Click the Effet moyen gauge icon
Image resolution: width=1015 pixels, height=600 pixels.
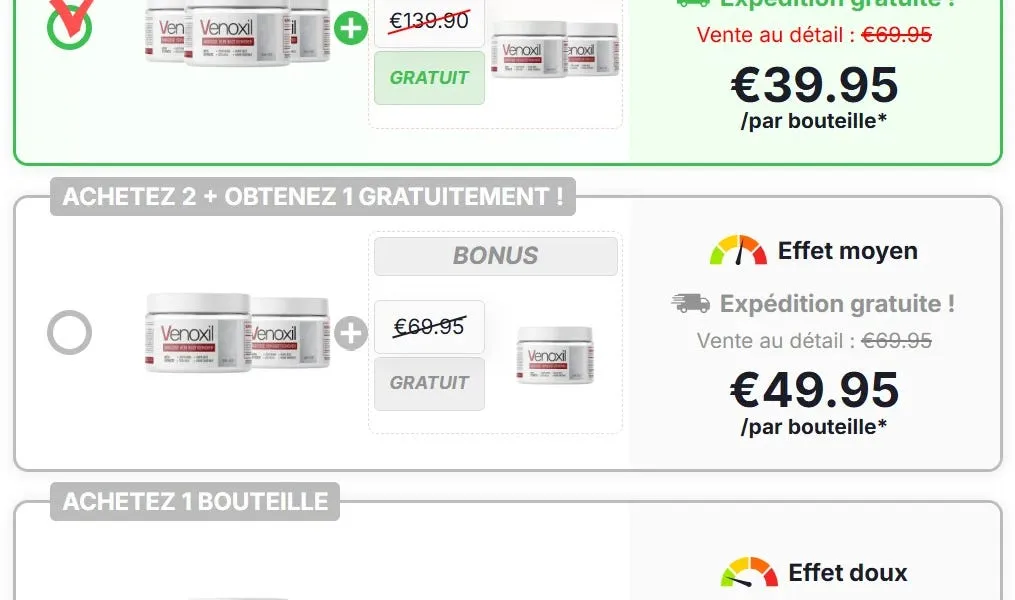tap(738, 250)
